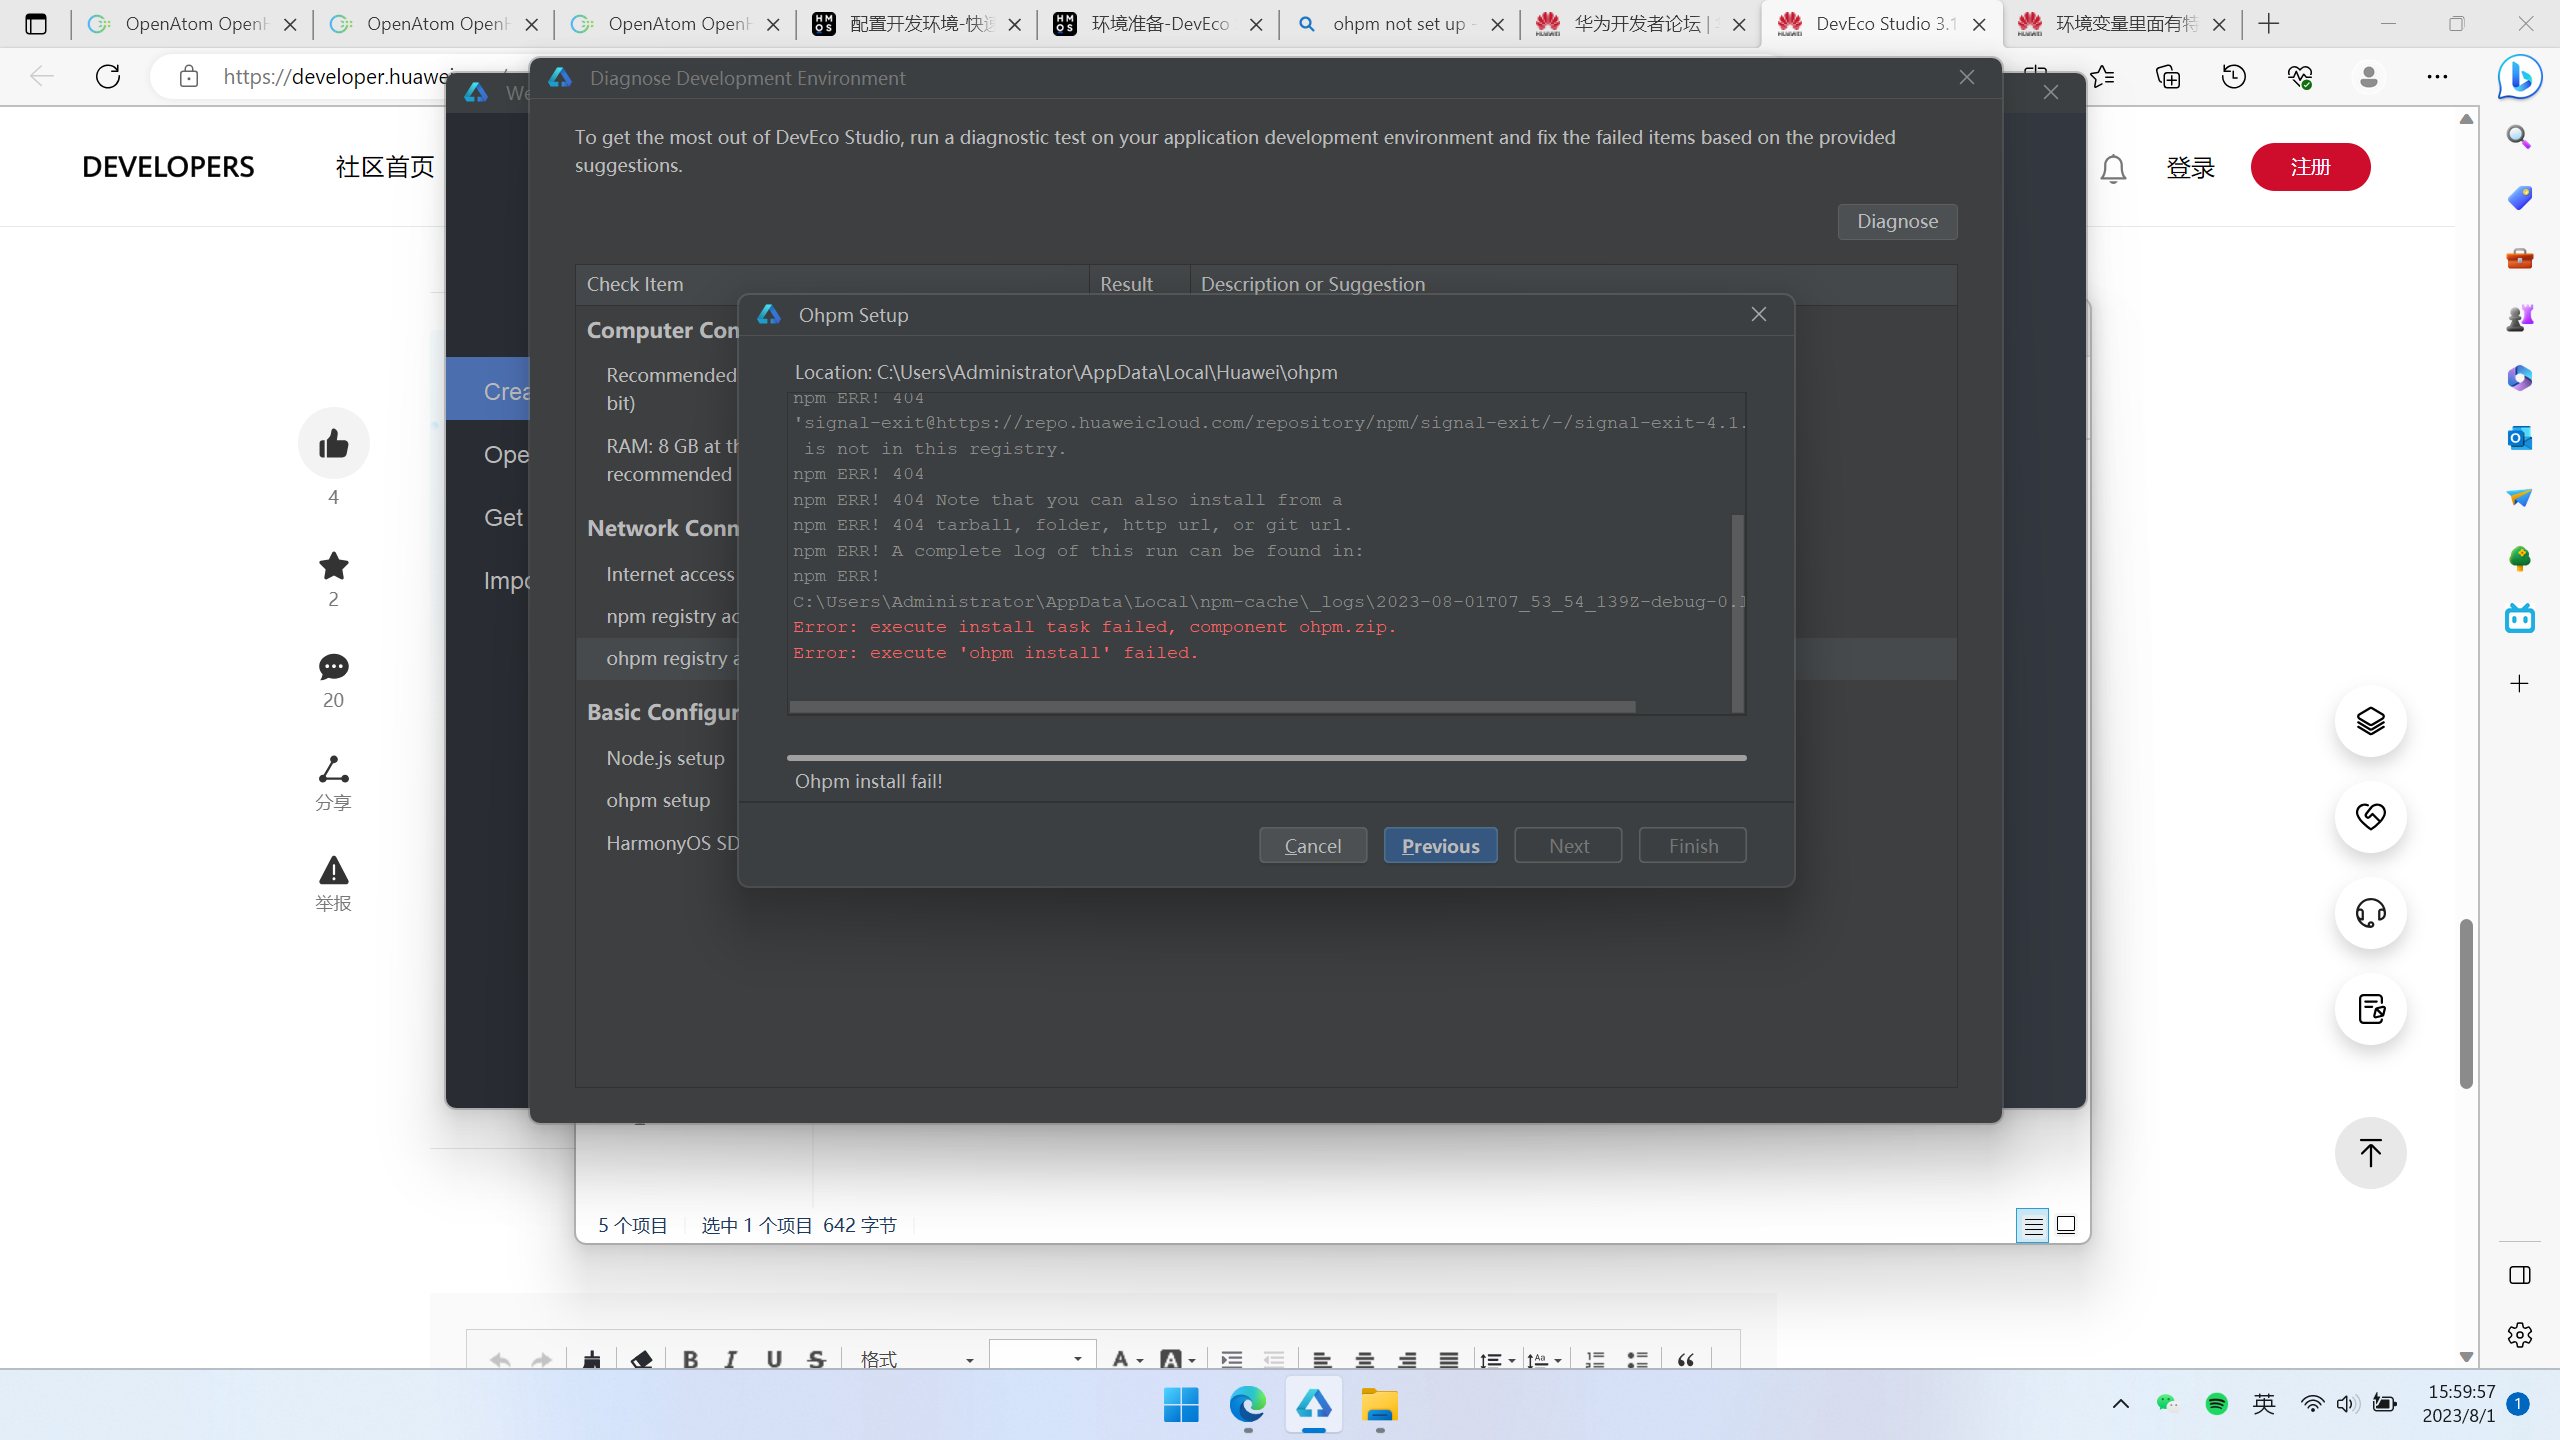Image resolution: width=2560 pixels, height=1440 pixels.
Task: Open the text color dropdown
Action: (1126, 1359)
